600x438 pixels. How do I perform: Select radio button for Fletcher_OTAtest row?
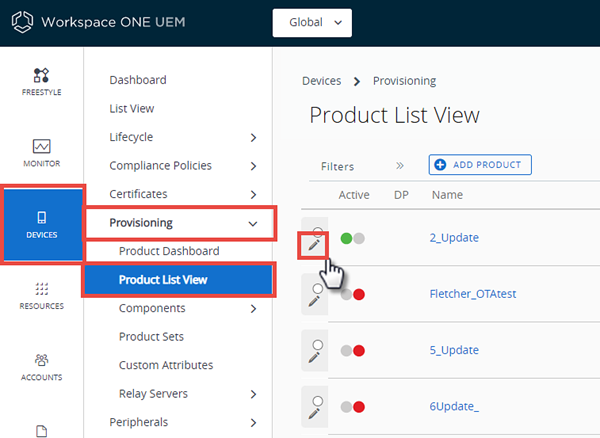[x=318, y=288]
